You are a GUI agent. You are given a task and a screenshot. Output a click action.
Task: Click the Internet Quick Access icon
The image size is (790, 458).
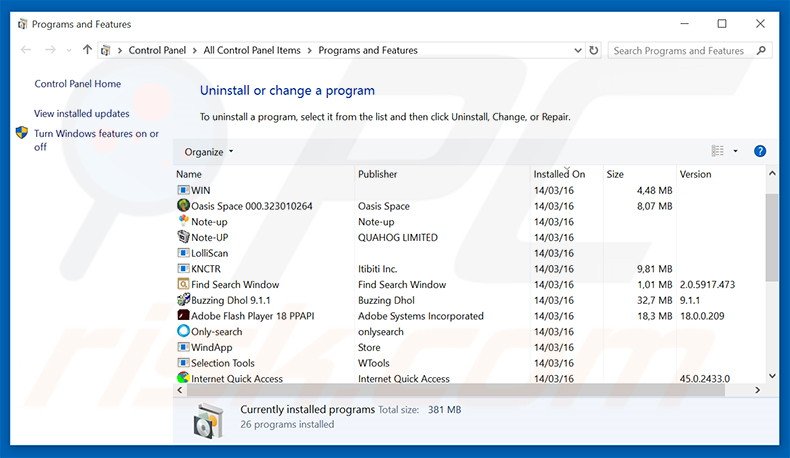(183, 378)
